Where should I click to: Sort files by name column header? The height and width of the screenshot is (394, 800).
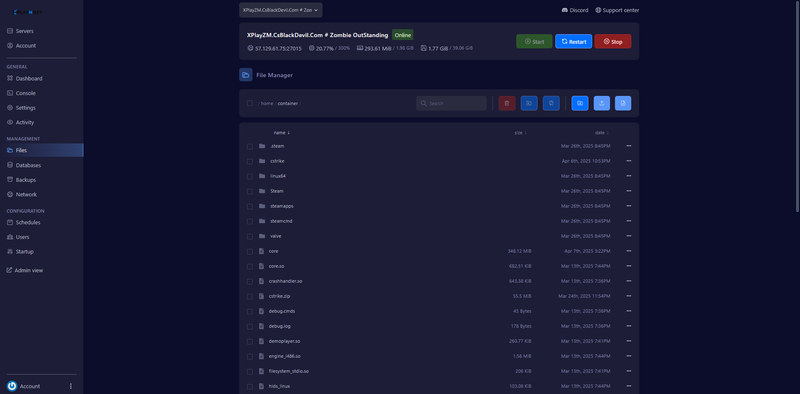tap(282, 133)
